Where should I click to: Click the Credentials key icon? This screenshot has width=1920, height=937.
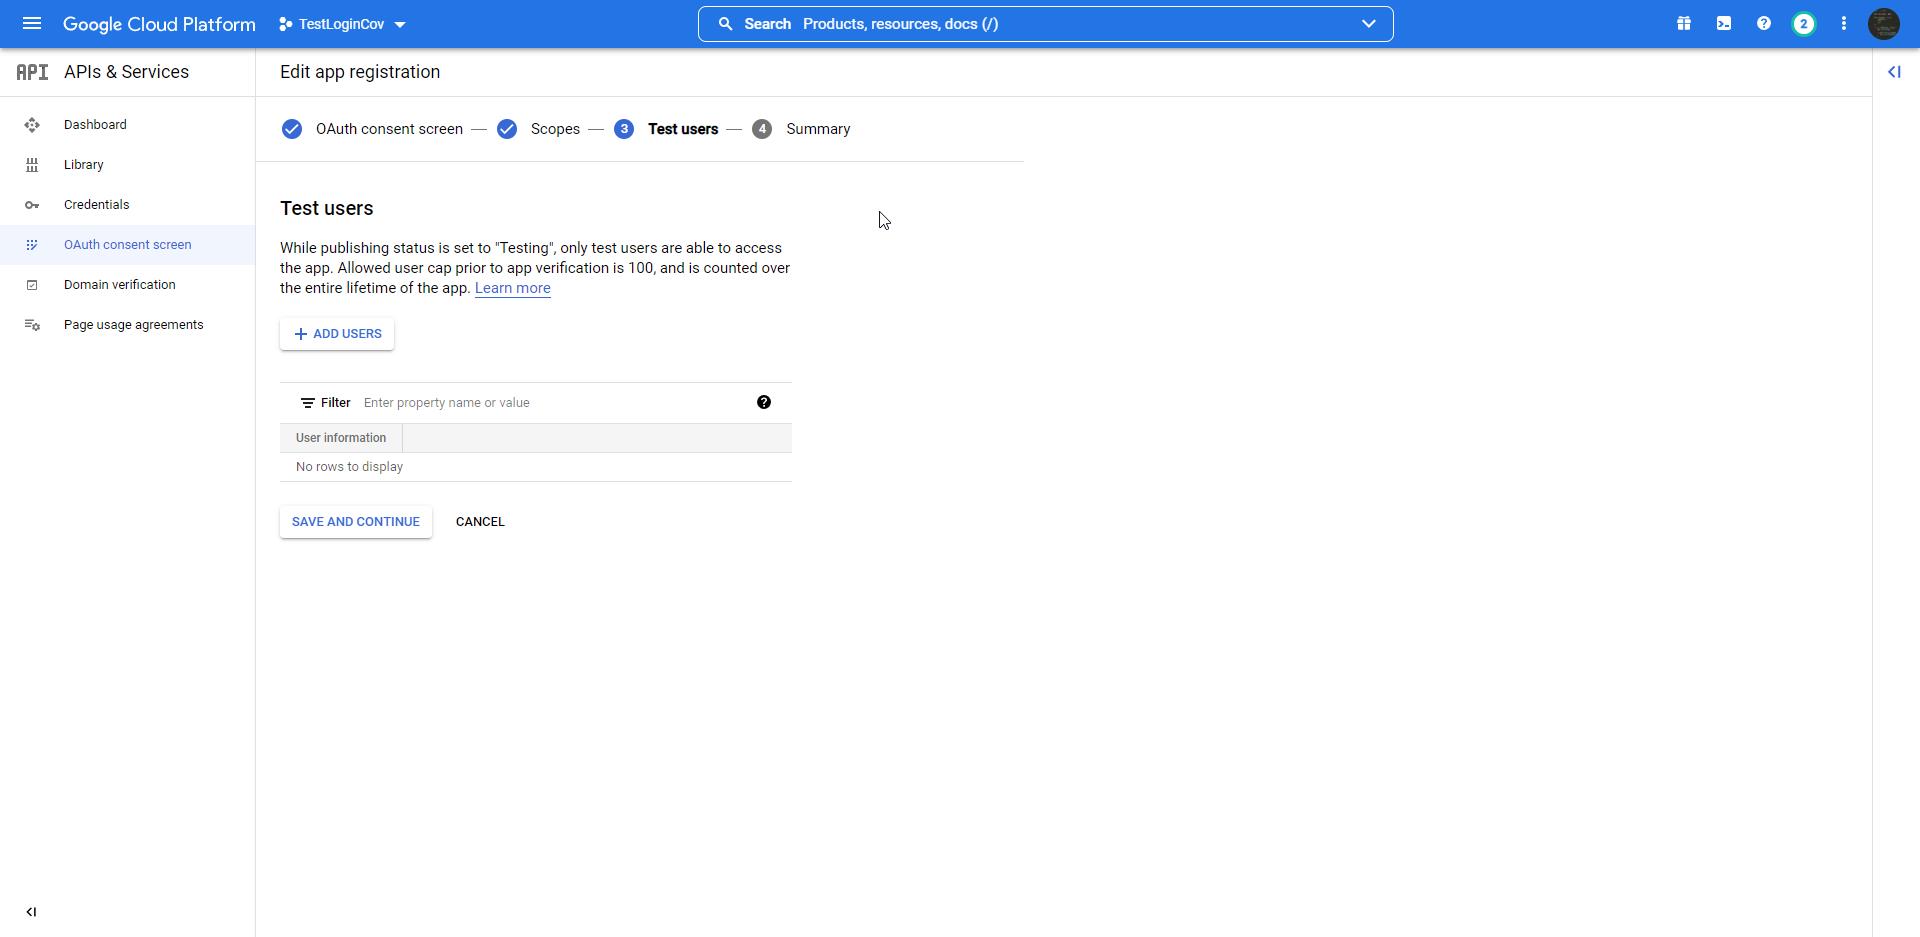coord(32,205)
